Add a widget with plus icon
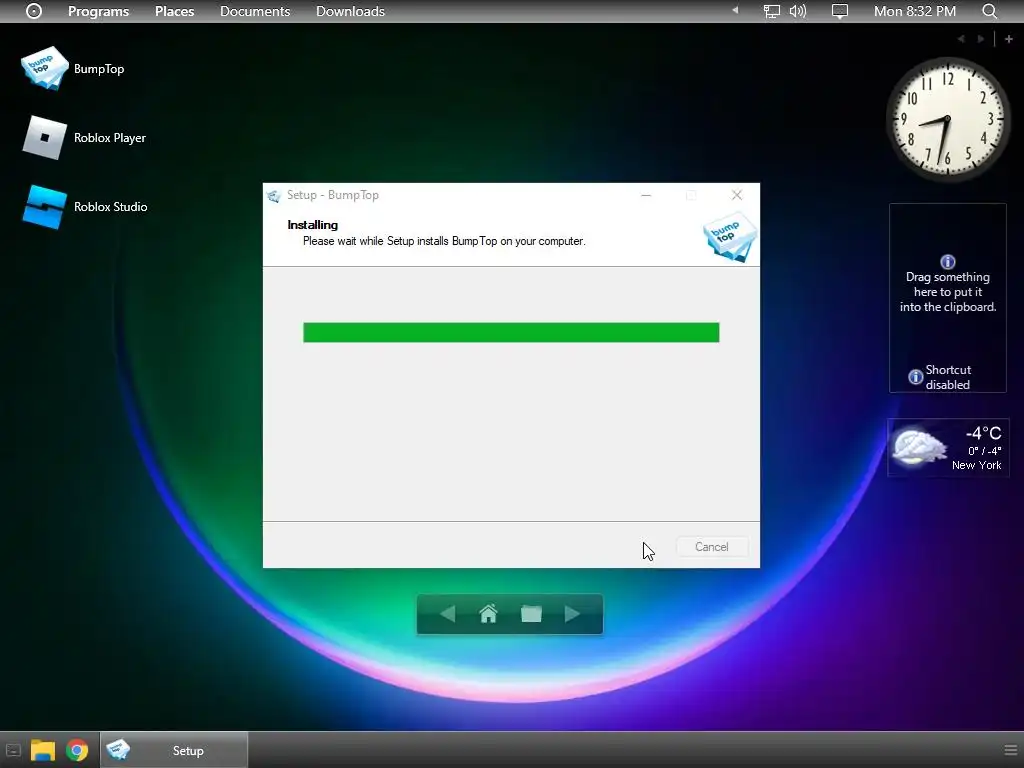The height and width of the screenshot is (768, 1024). 1008,39
